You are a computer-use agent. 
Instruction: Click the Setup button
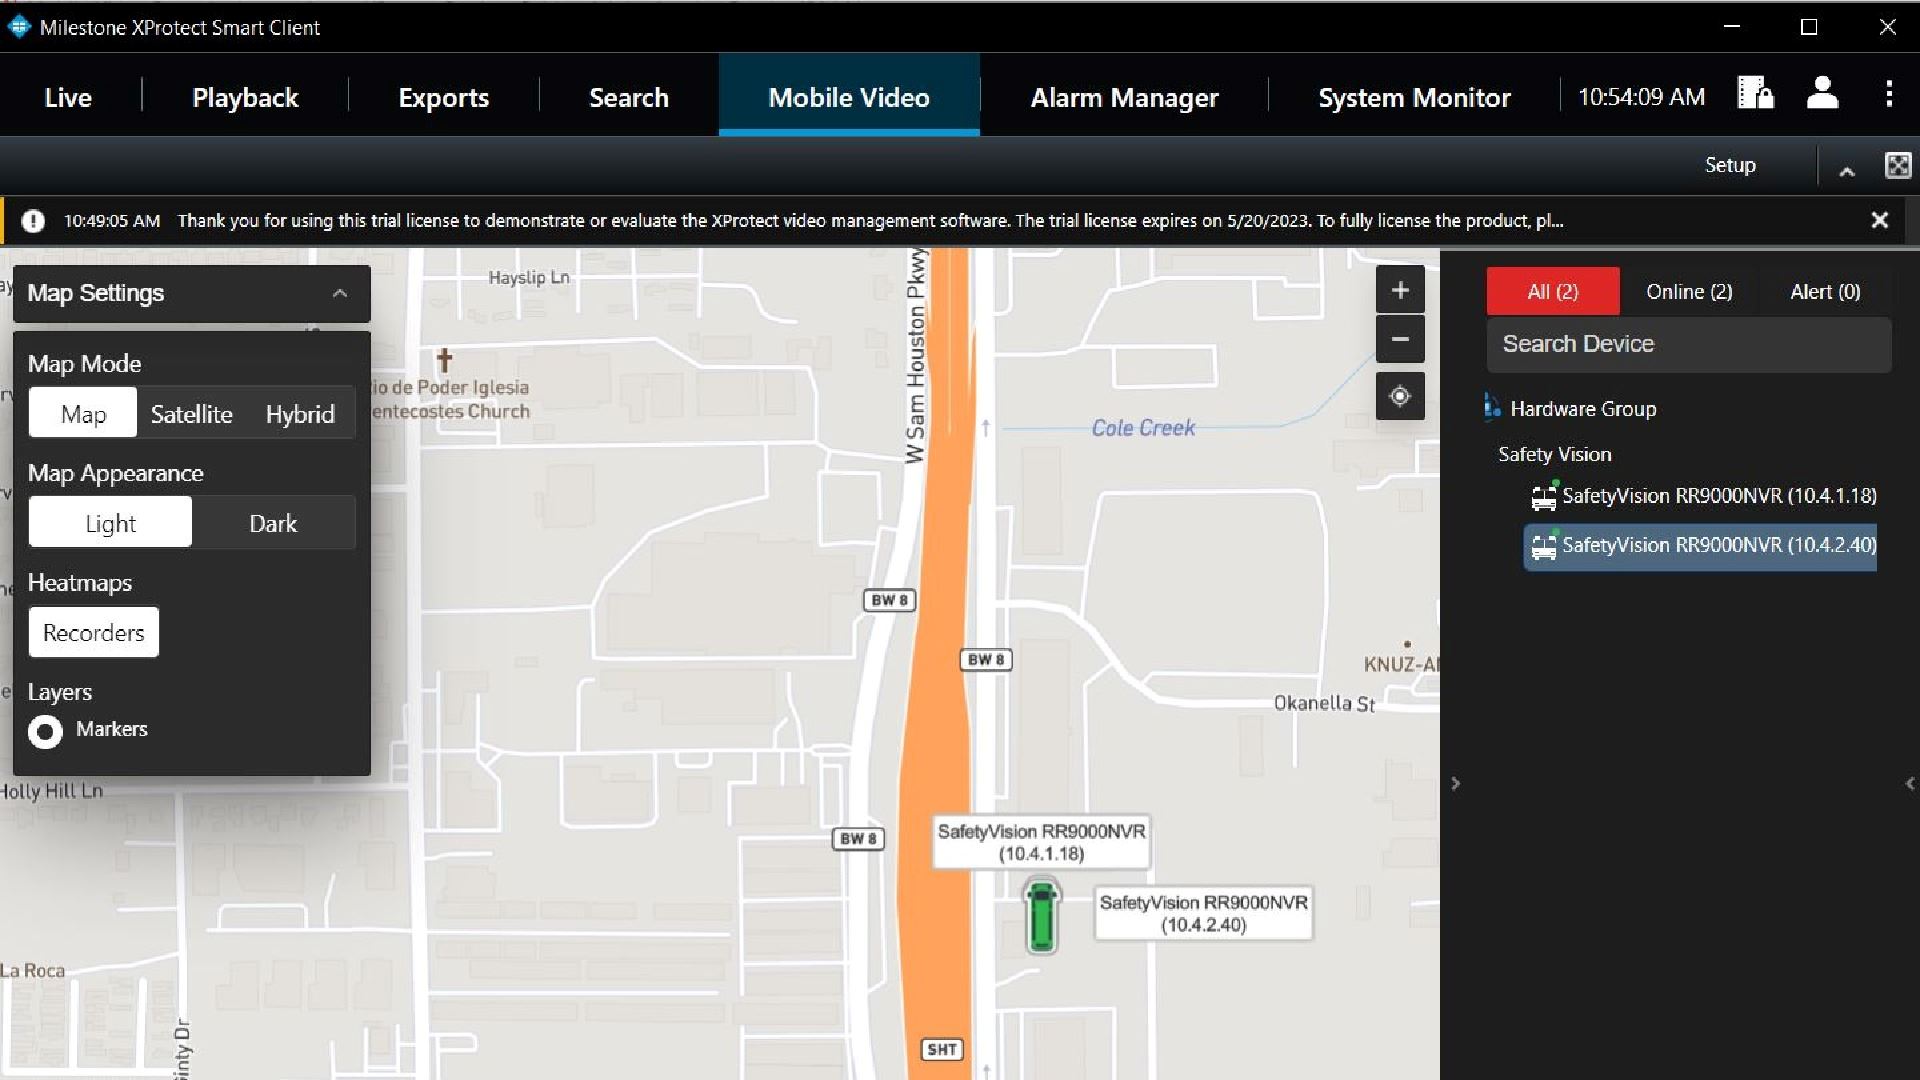click(x=1730, y=165)
